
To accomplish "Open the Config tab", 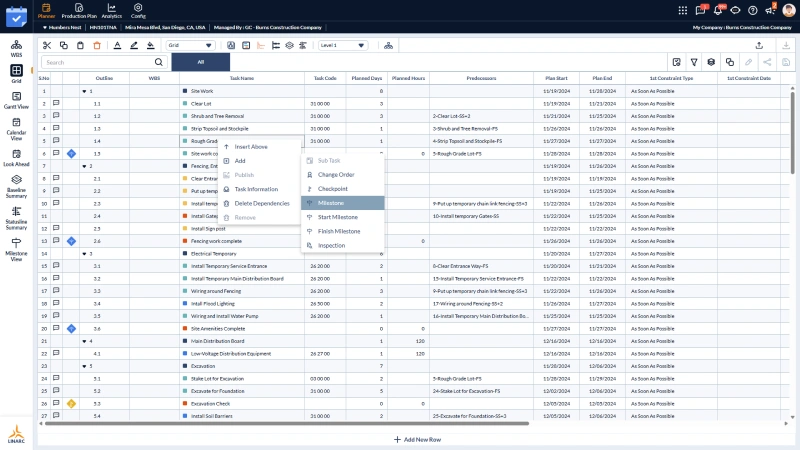I will click(138, 11).
